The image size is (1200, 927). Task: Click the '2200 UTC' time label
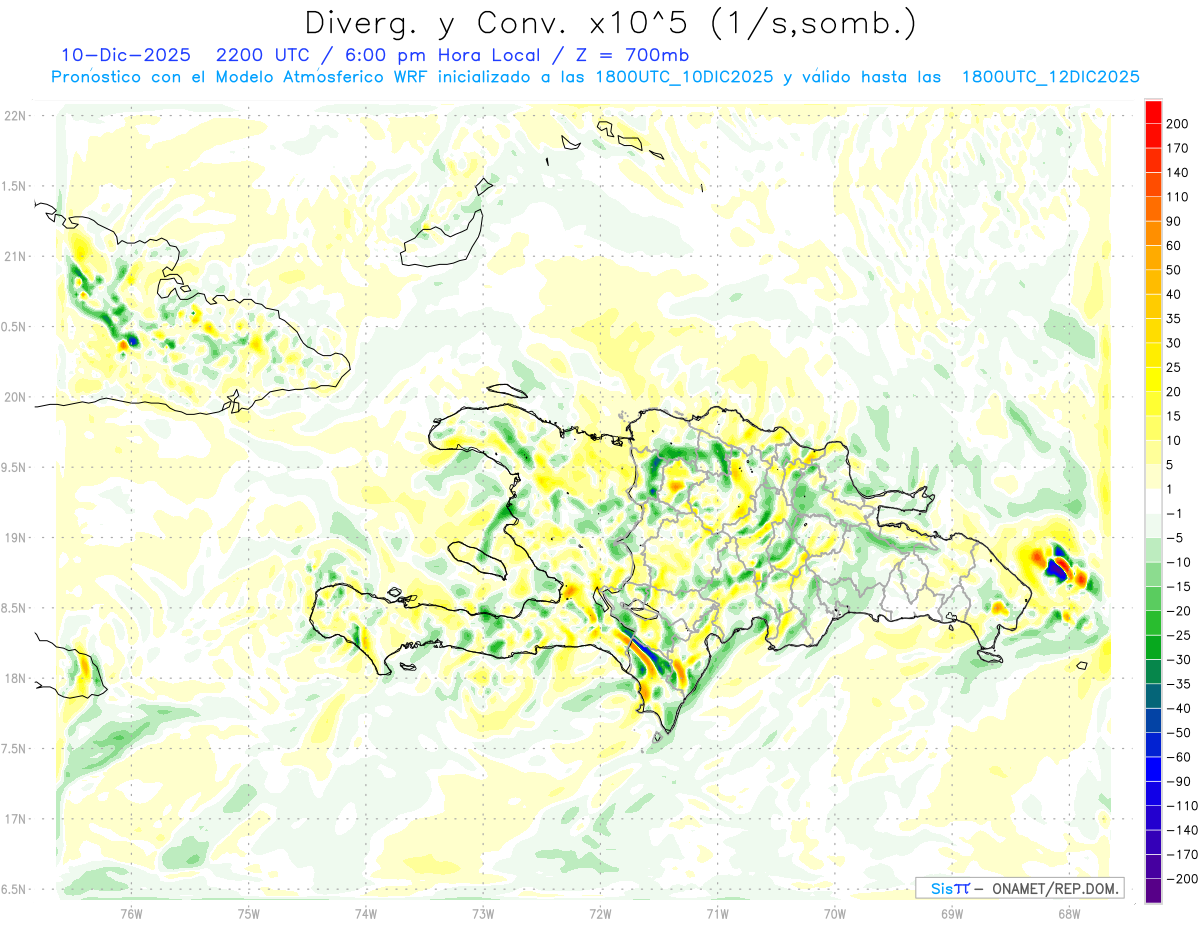(x=260, y=54)
